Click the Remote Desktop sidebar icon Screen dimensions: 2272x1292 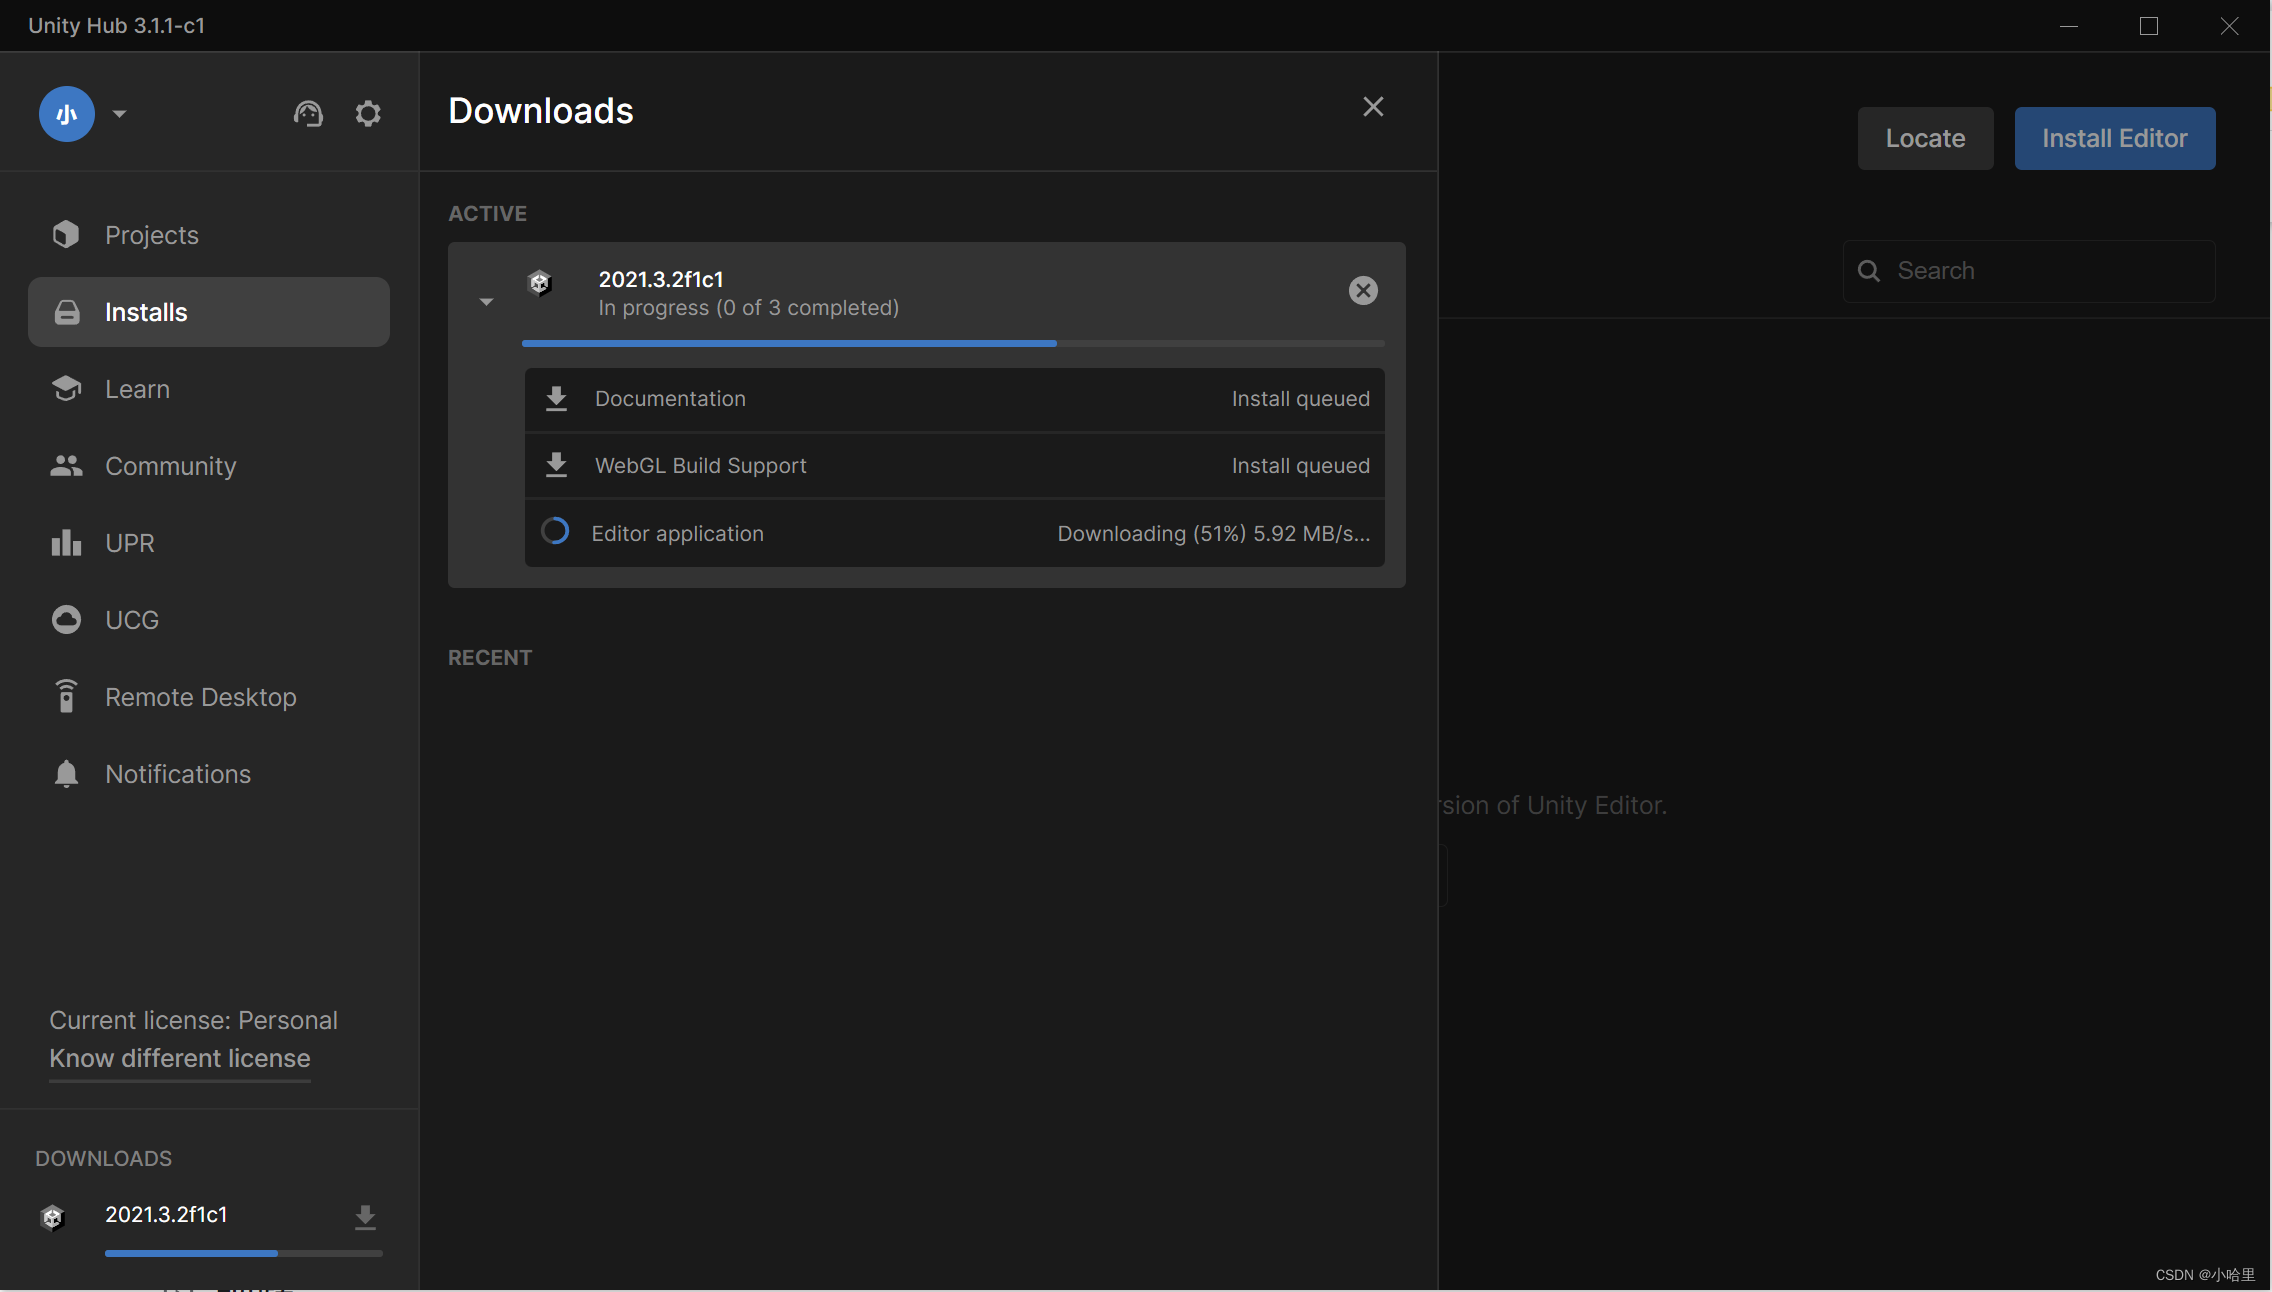coord(64,696)
